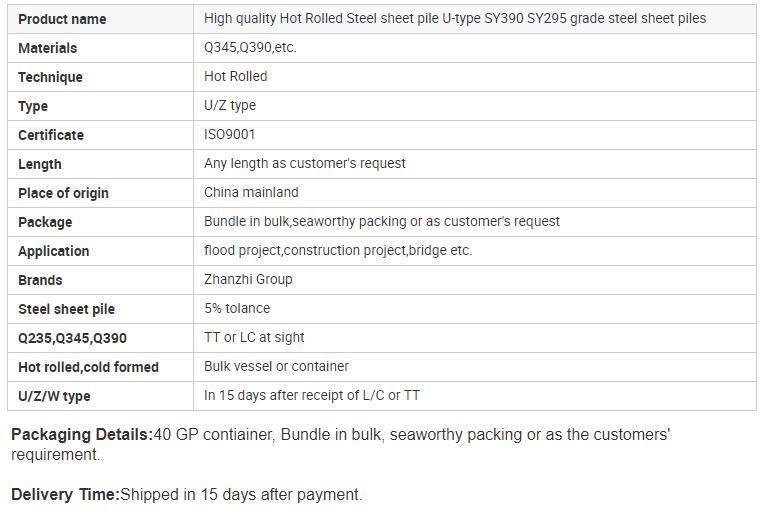Click the Materials row label
Image resolution: width=767 pixels, height=515 pixels.
tap(47, 48)
